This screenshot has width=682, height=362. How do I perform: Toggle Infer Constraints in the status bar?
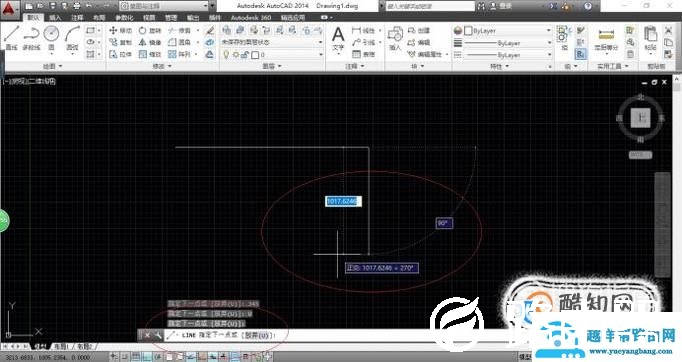point(114,357)
